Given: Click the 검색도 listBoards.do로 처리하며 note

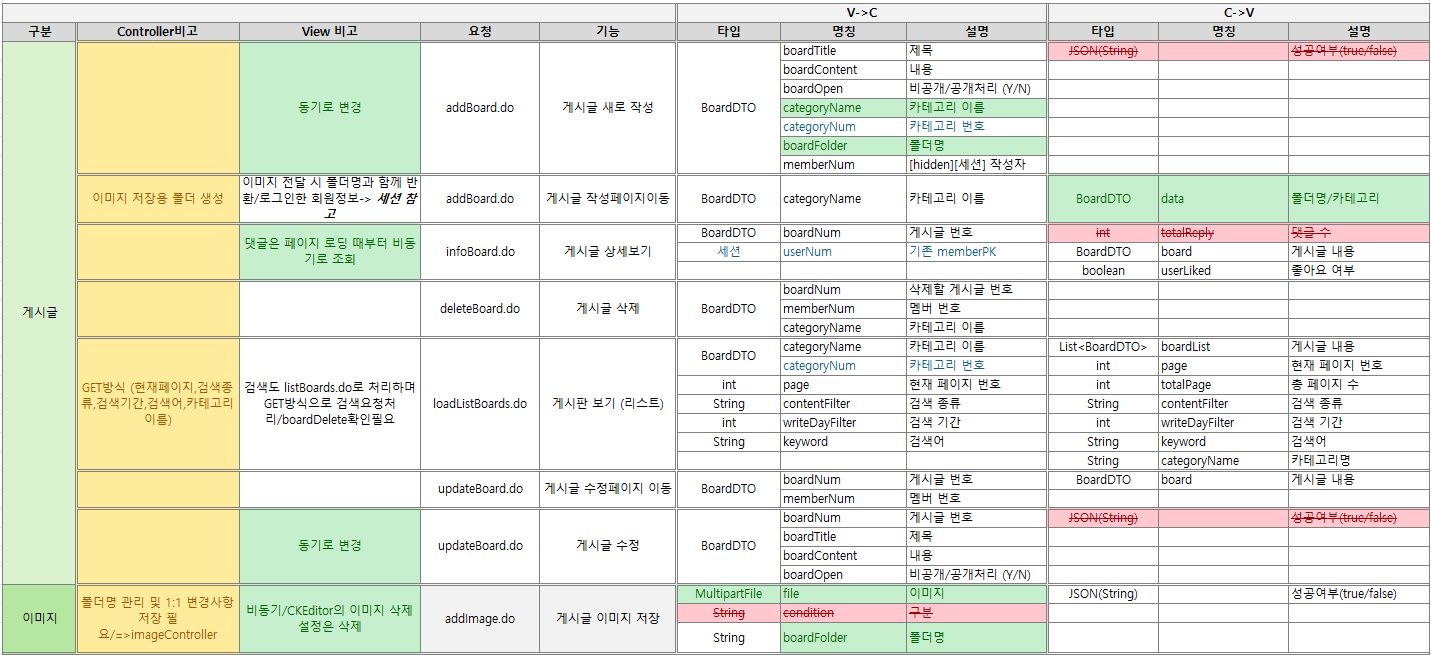Looking at the screenshot, I should coord(329,404).
